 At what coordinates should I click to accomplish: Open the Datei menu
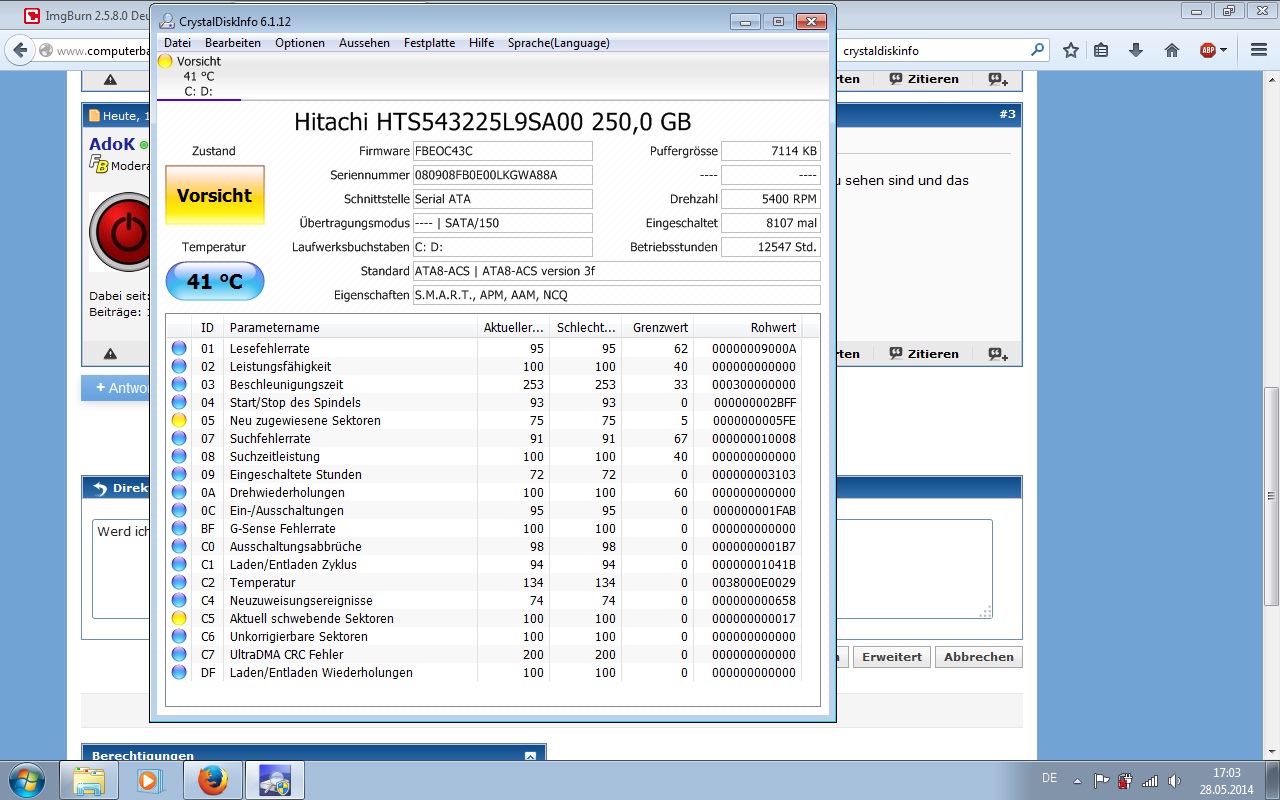[177, 43]
